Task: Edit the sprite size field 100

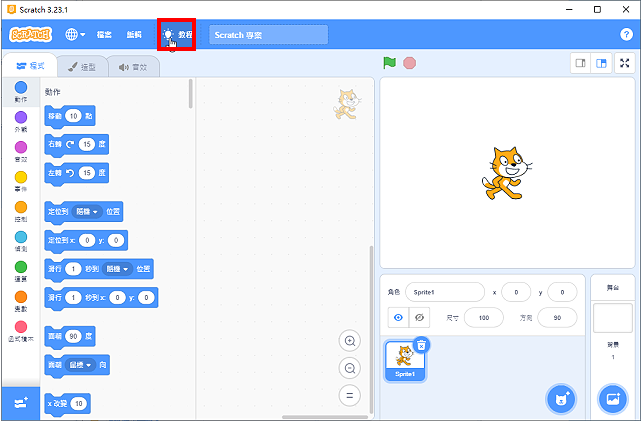Action: pos(484,318)
